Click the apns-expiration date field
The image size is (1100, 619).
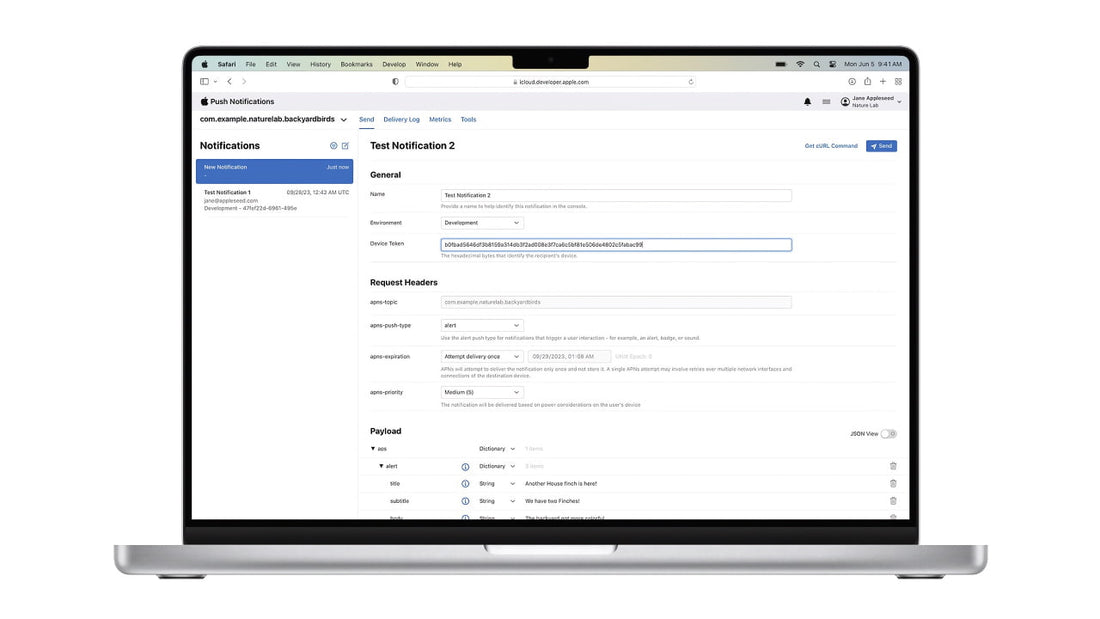(x=569, y=357)
